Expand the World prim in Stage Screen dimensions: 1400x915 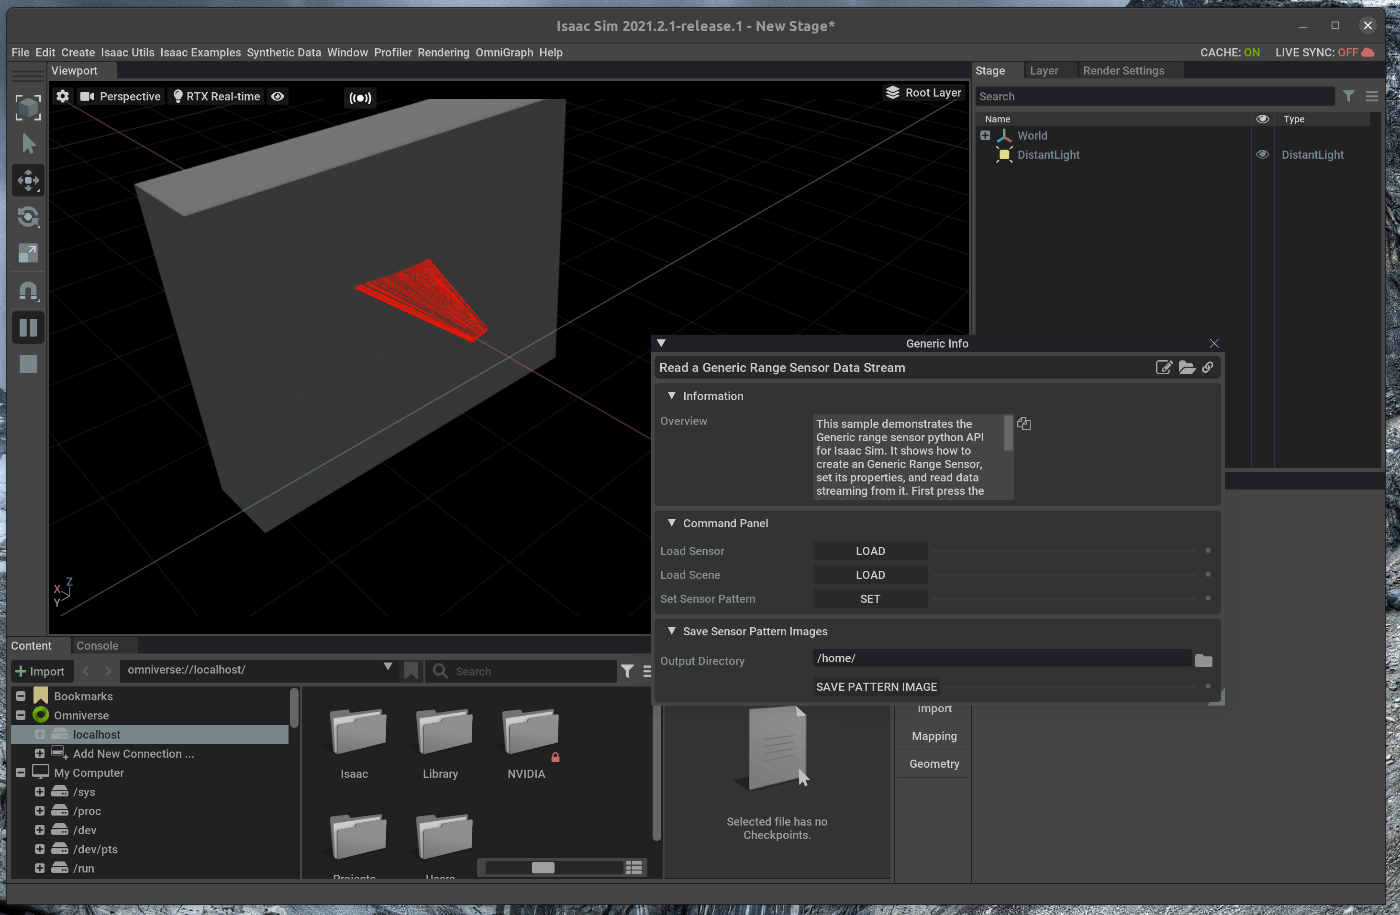click(x=985, y=135)
